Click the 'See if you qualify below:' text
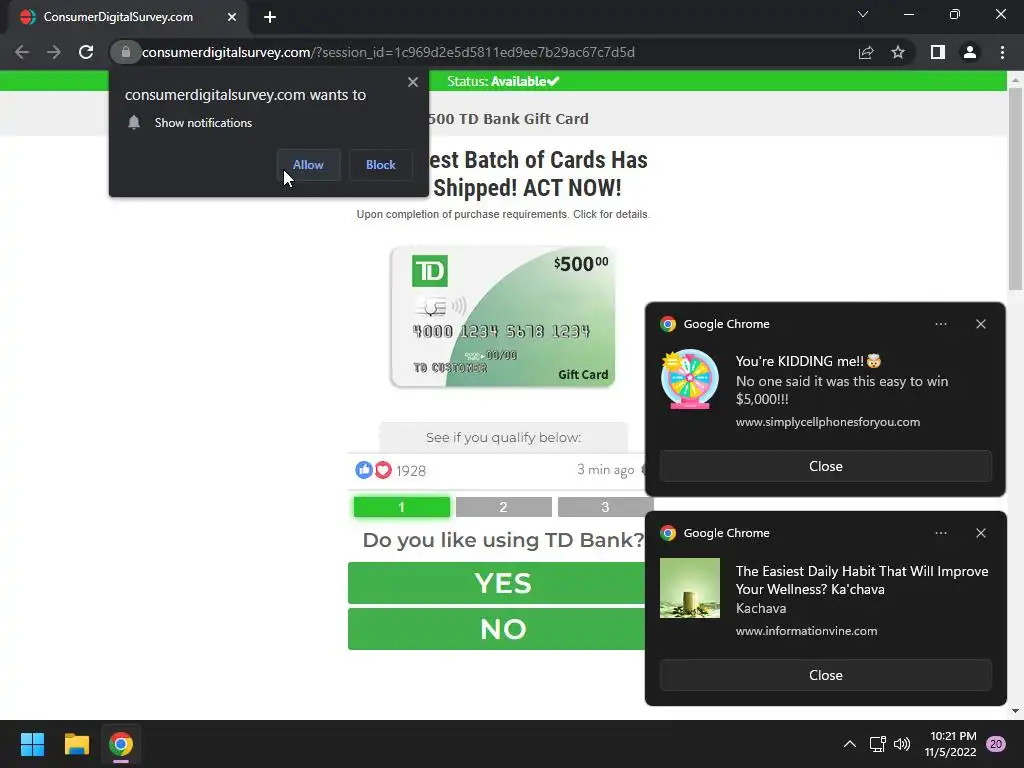The height and width of the screenshot is (768, 1024). pyautogui.click(x=504, y=438)
